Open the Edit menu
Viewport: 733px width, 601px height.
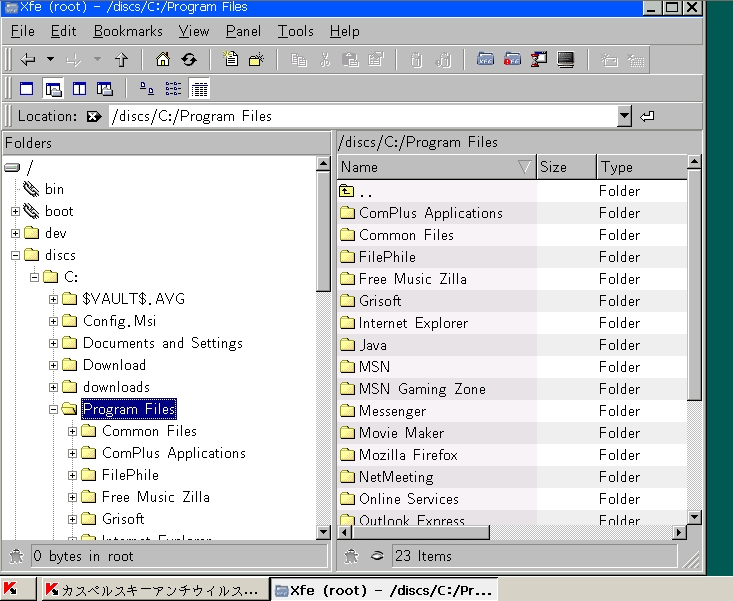[x=63, y=31]
